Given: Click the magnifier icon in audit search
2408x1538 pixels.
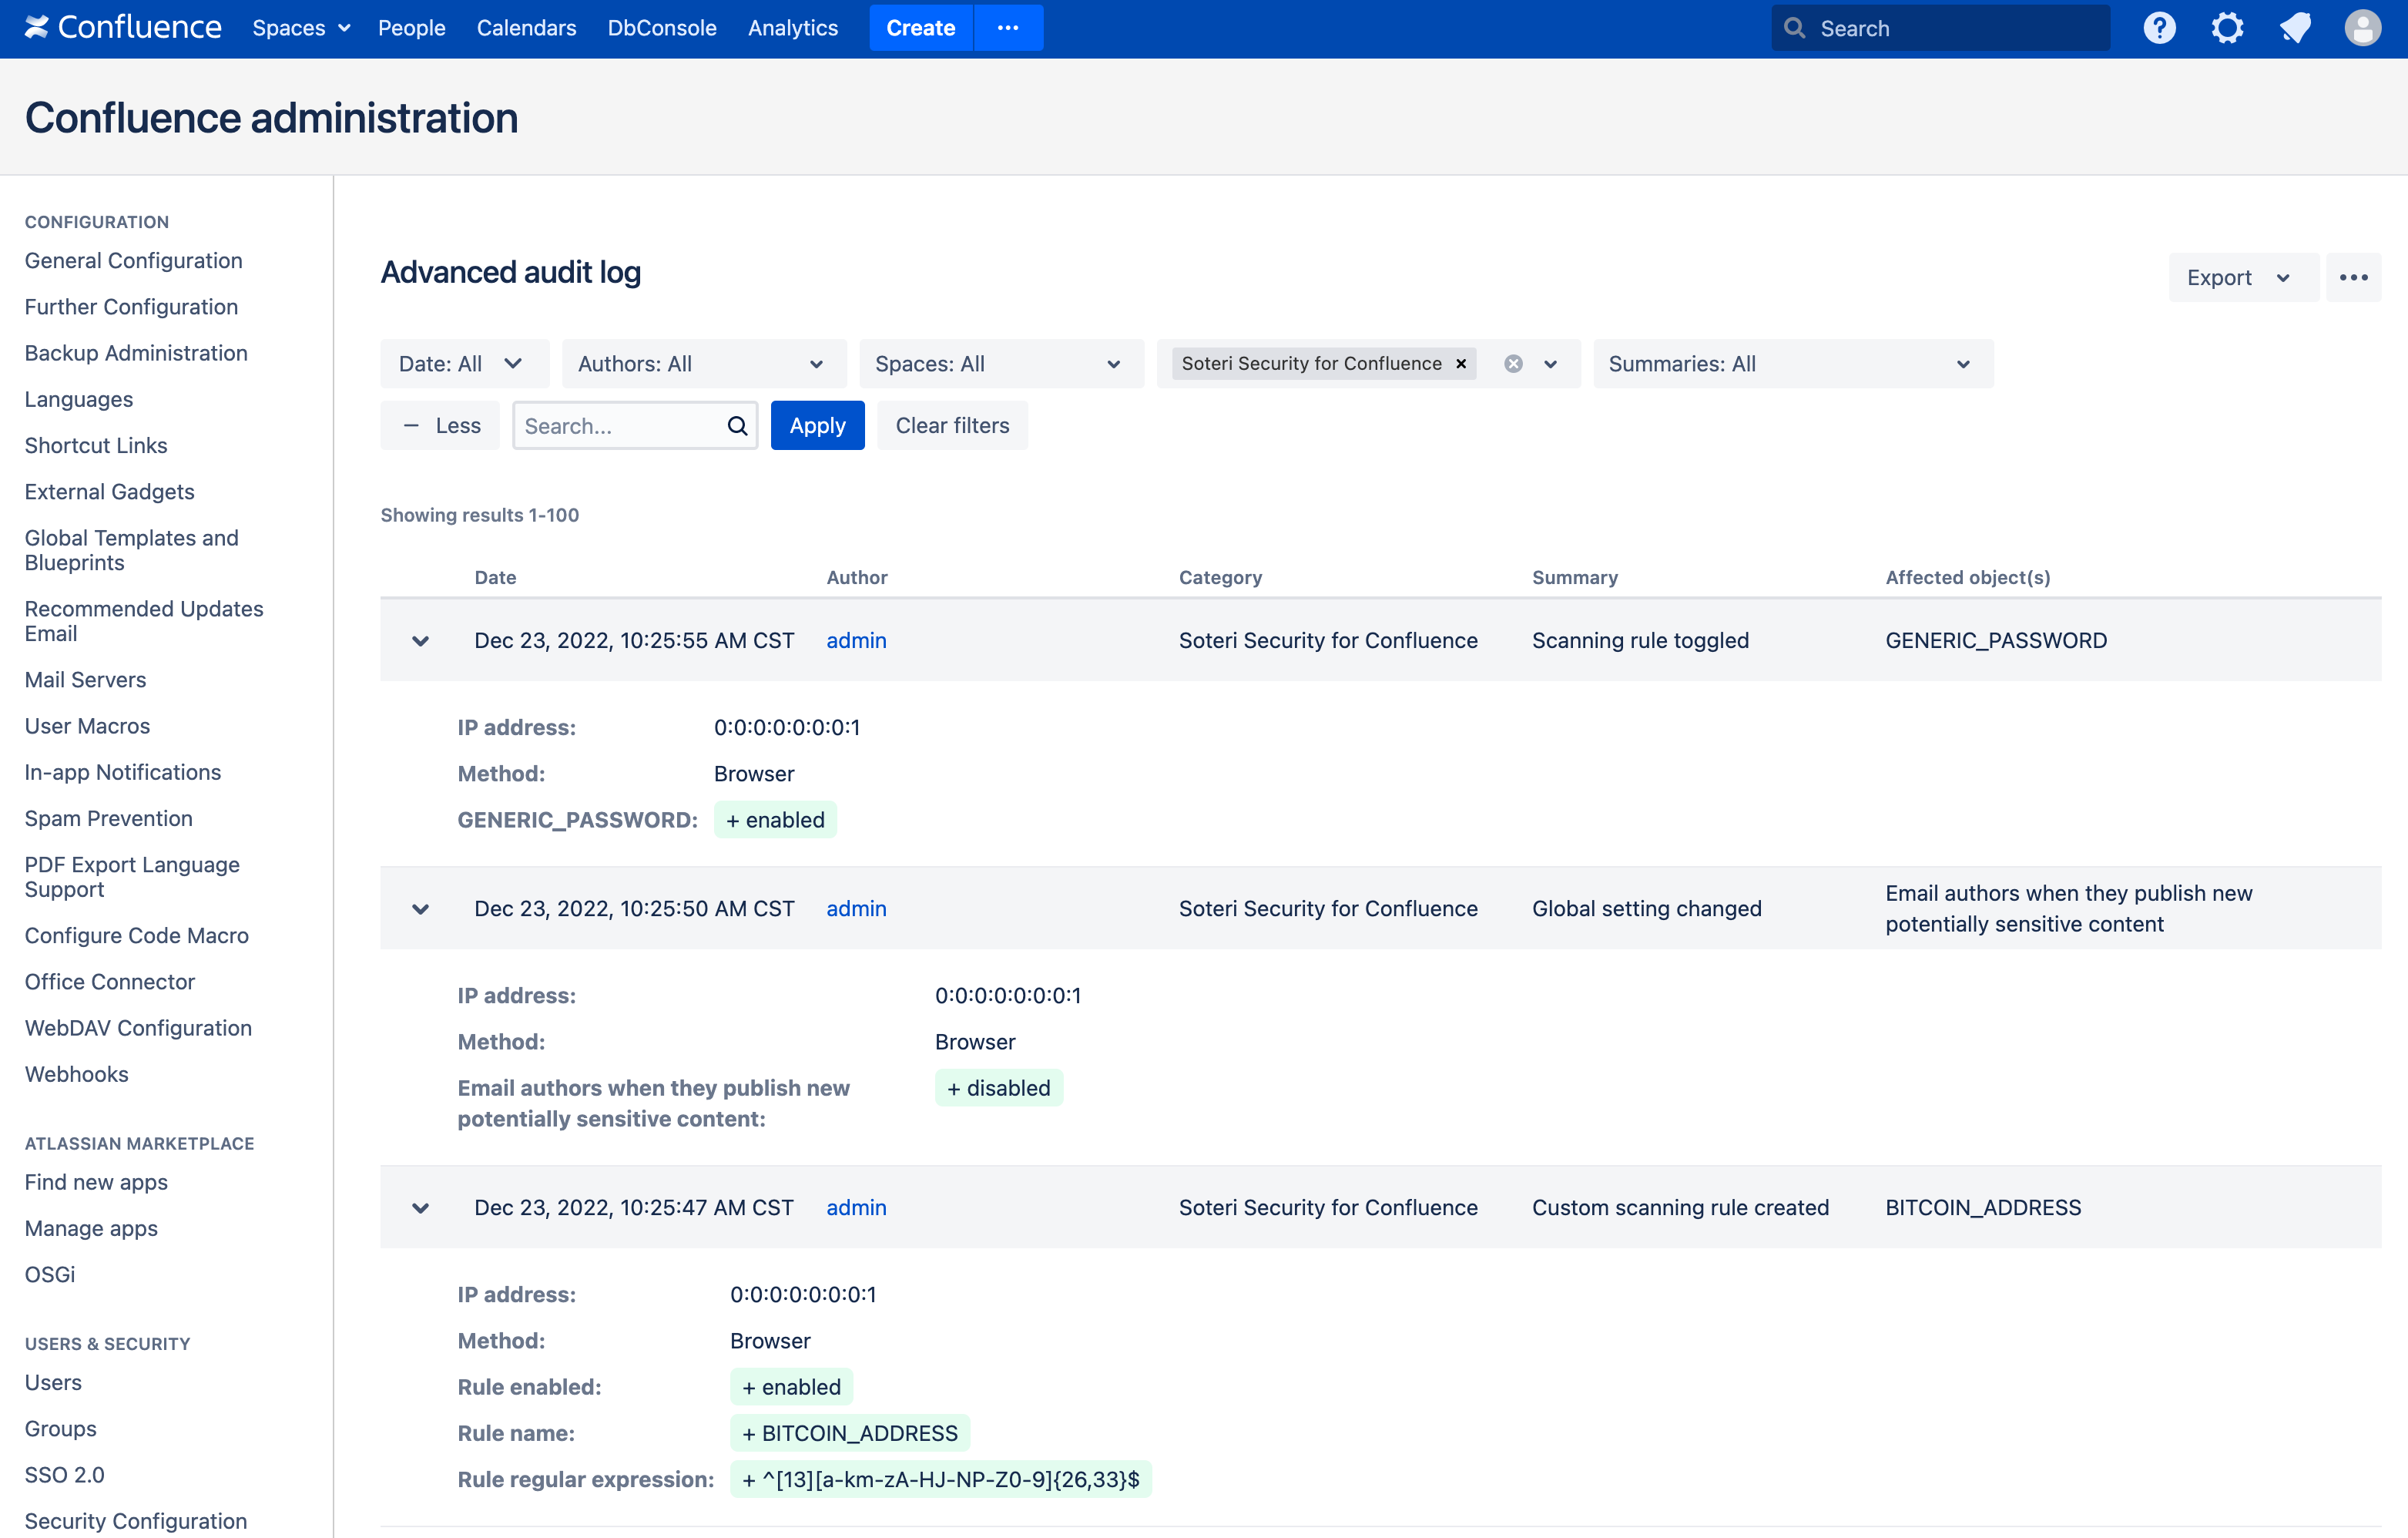Looking at the screenshot, I should point(737,426).
